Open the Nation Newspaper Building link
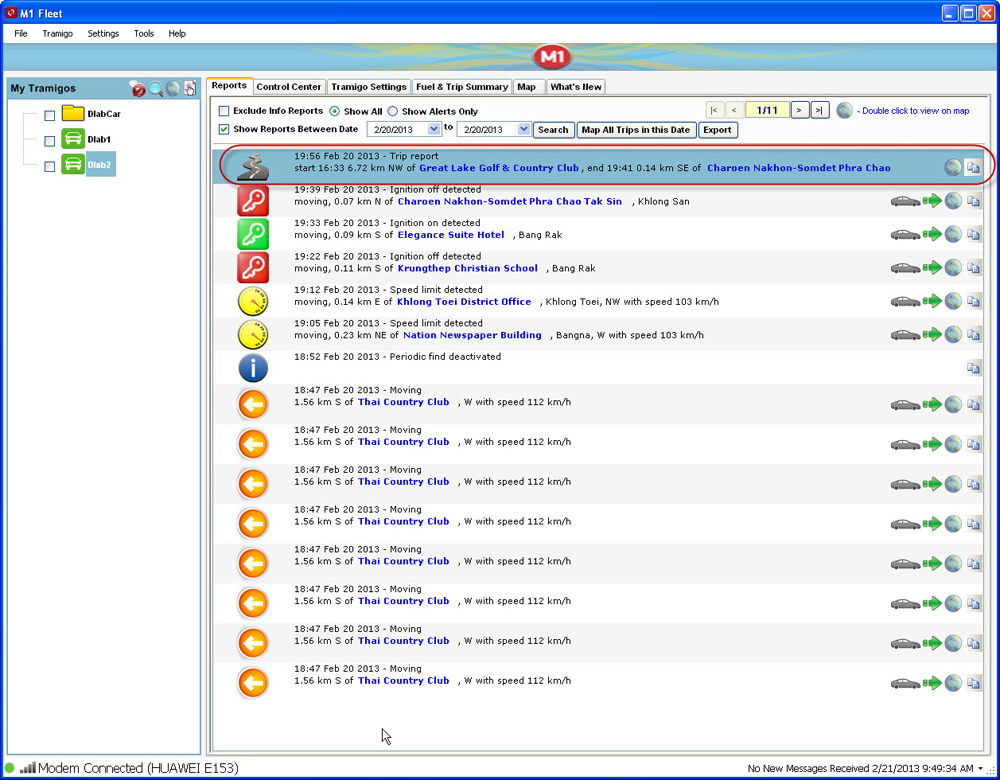The image size is (1000, 780). [472, 335]
